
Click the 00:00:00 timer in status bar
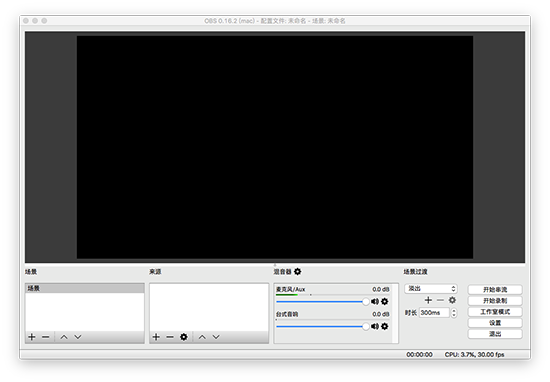419,355
